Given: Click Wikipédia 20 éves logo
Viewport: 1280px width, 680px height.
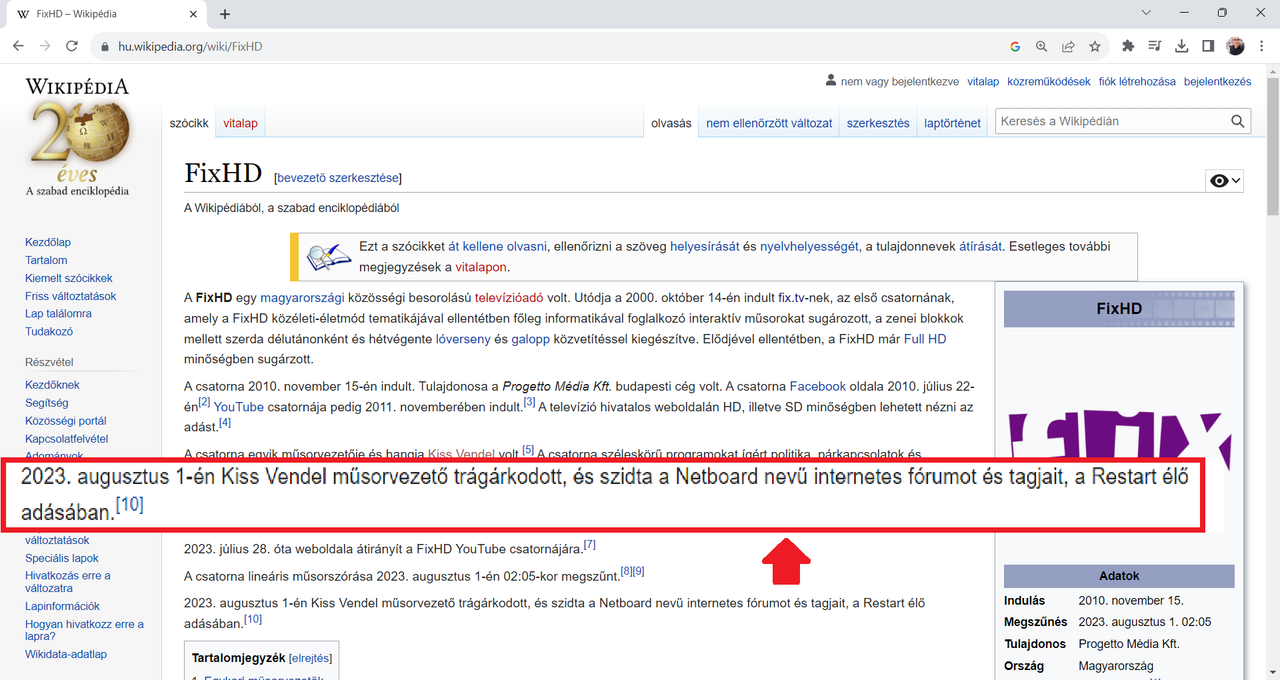Looking at the screenshot, I should pyautogui.click(x=78, y=137).
